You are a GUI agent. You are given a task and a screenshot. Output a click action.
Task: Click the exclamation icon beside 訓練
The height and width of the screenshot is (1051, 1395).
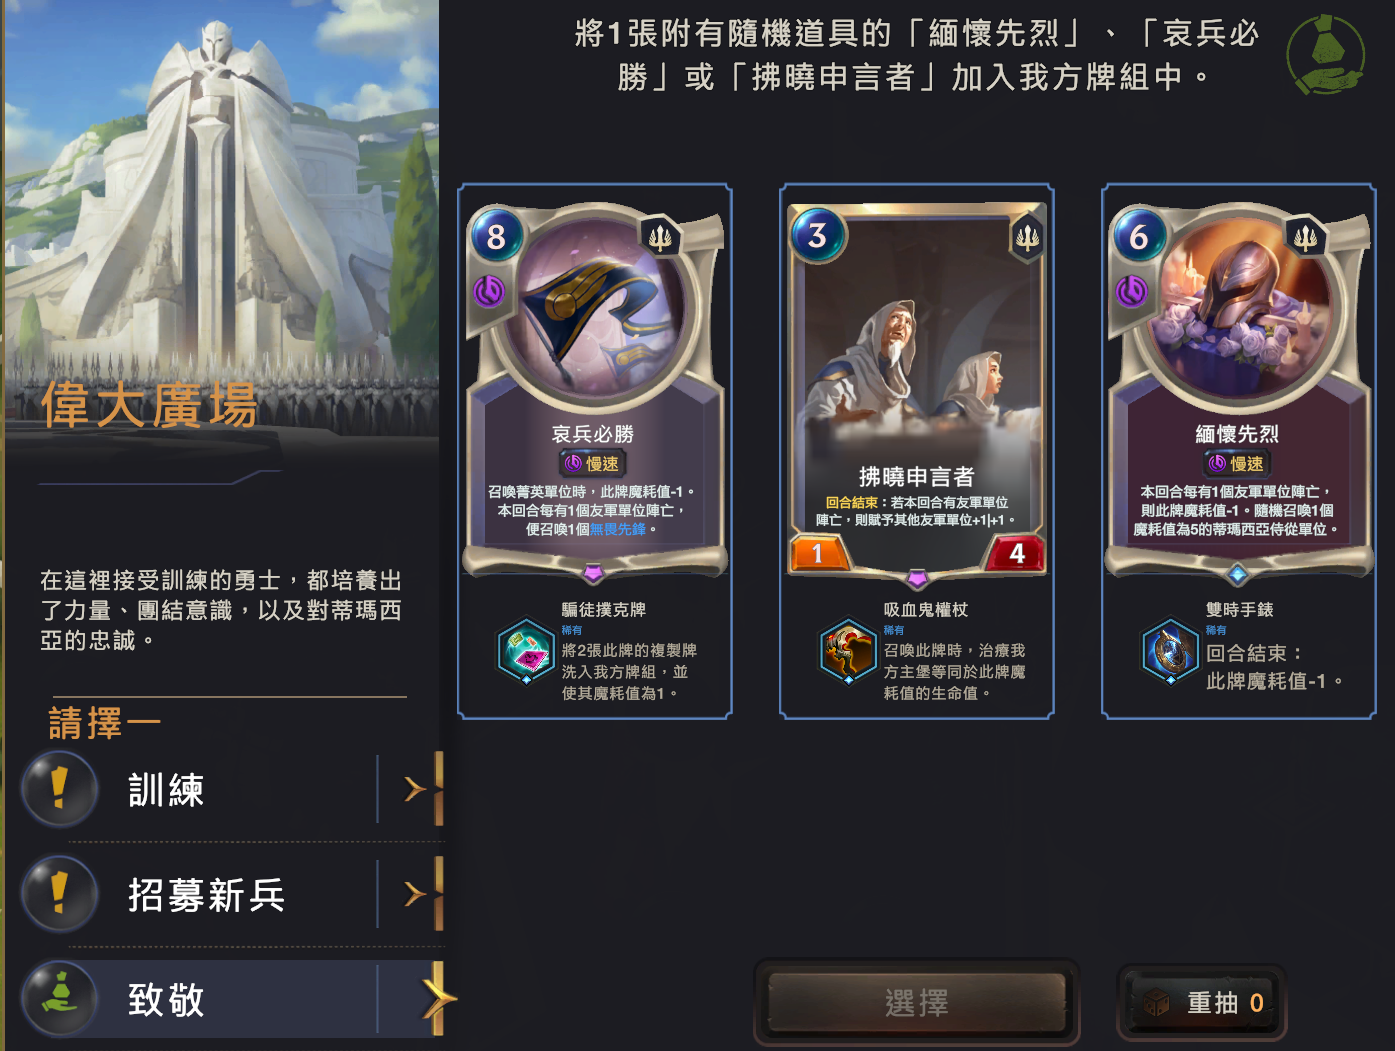59,789
